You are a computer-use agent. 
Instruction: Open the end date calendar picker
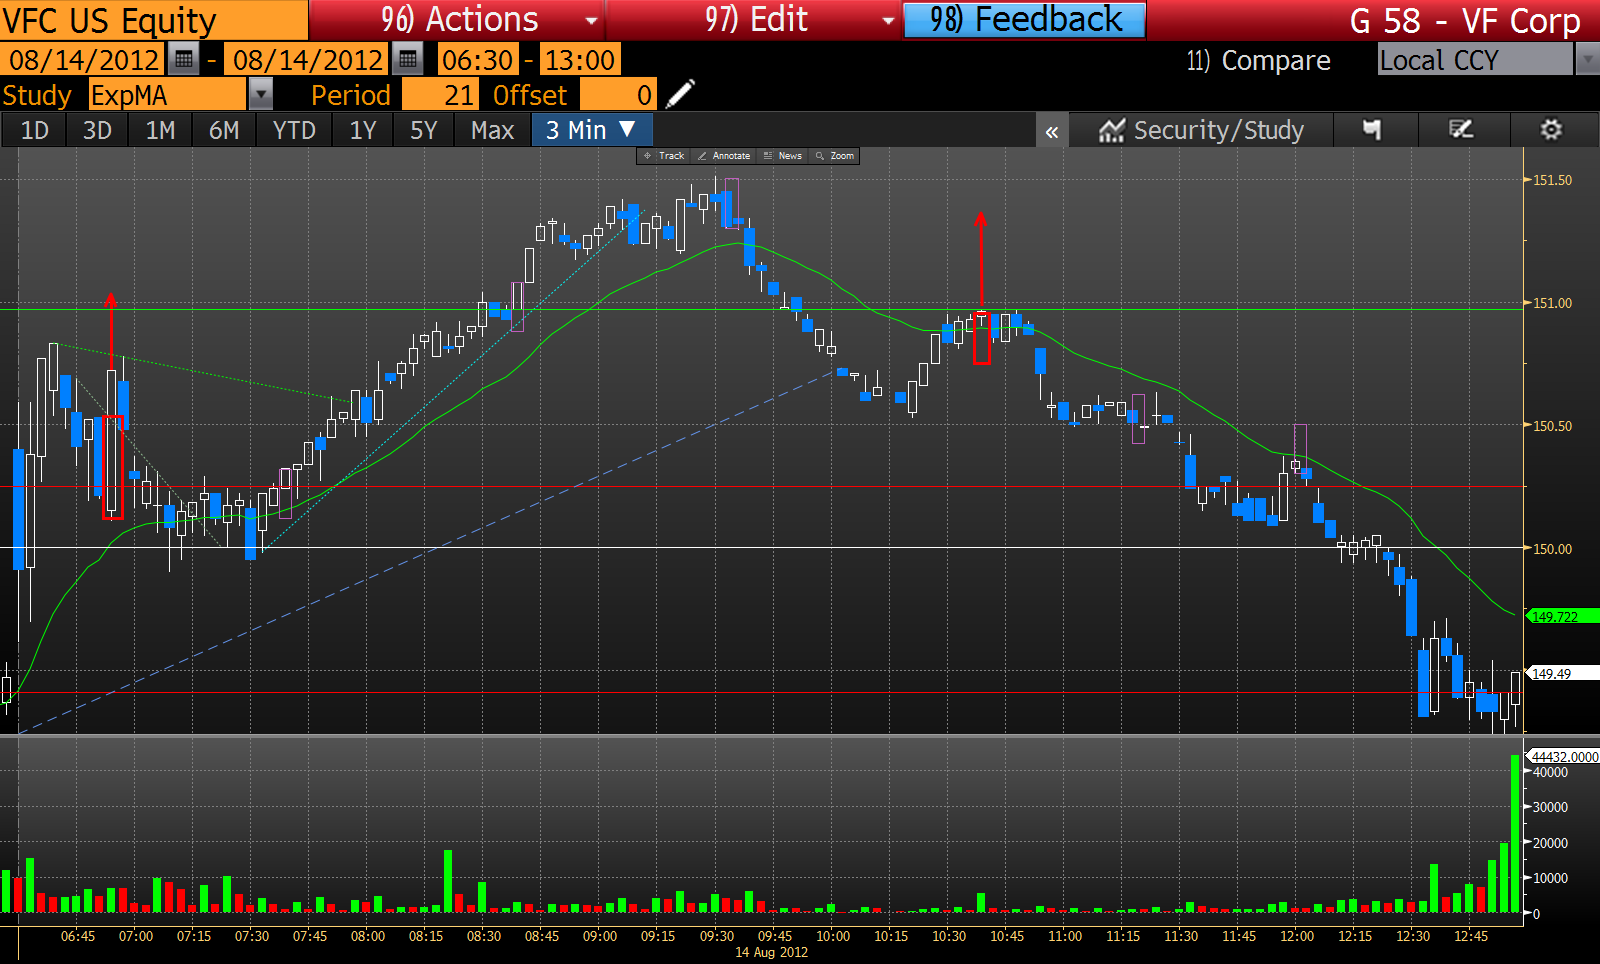point(407,60)
